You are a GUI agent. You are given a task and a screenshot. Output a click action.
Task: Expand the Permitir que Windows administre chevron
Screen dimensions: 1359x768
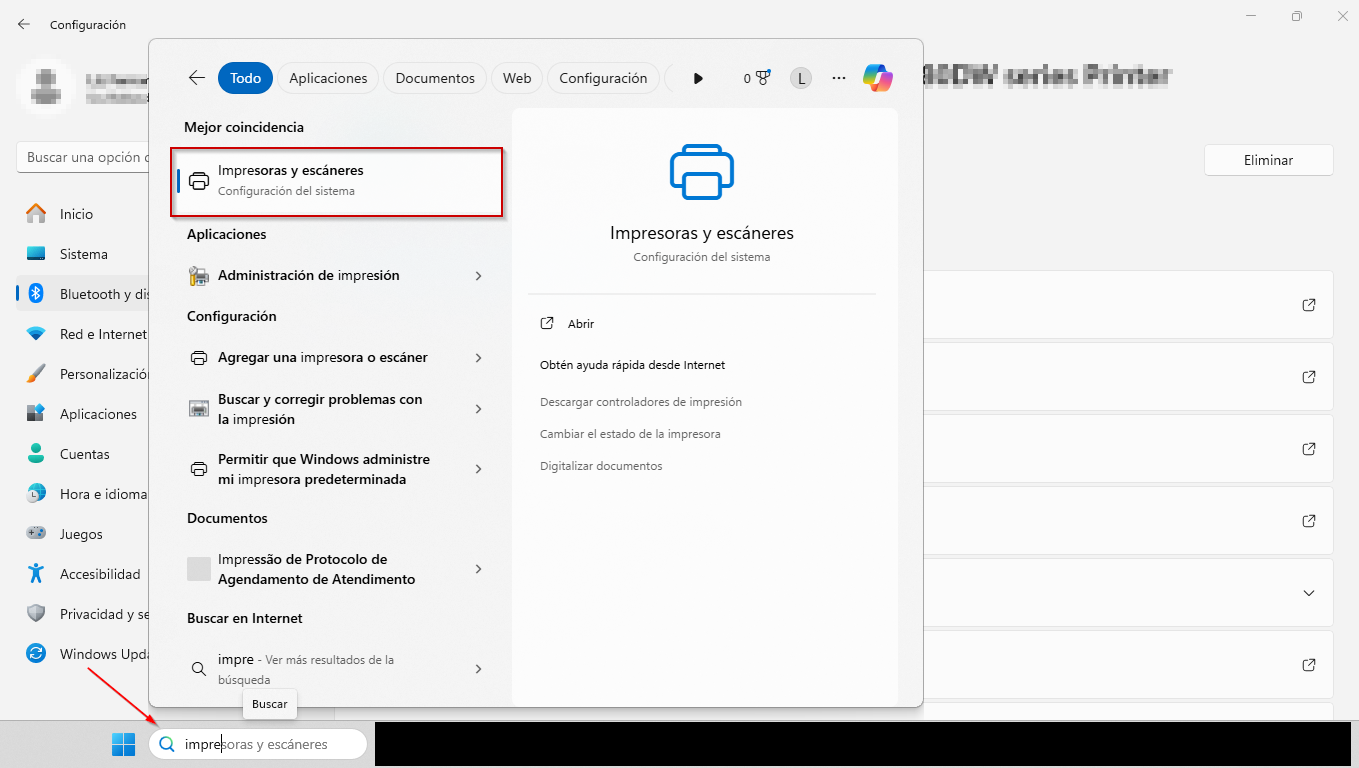pyautogui.click(x=479, y=469)
